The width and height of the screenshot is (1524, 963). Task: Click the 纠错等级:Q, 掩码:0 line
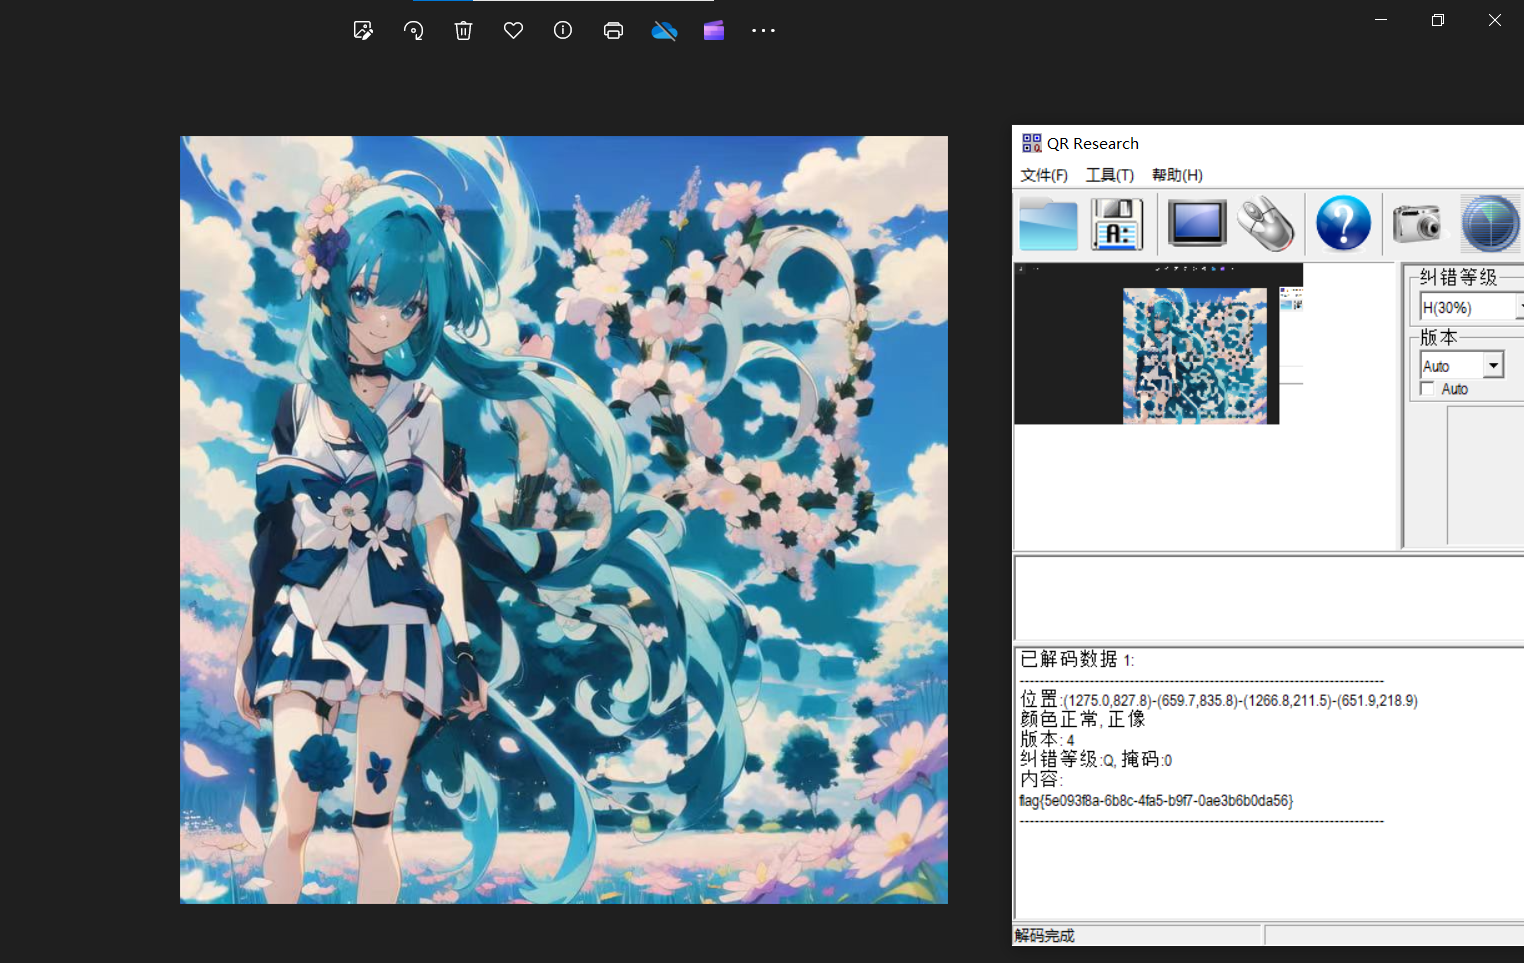[x=1096, y=760]
